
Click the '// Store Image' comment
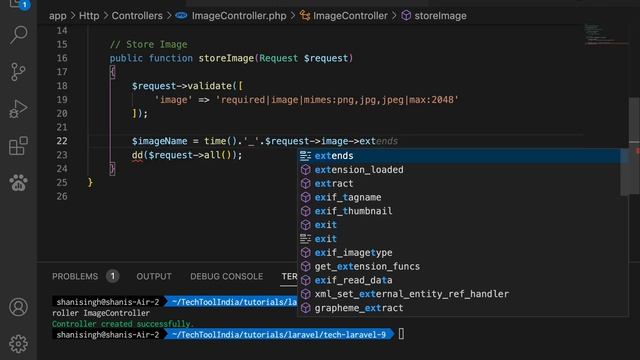pyautogui.click(x=149, y=44)
